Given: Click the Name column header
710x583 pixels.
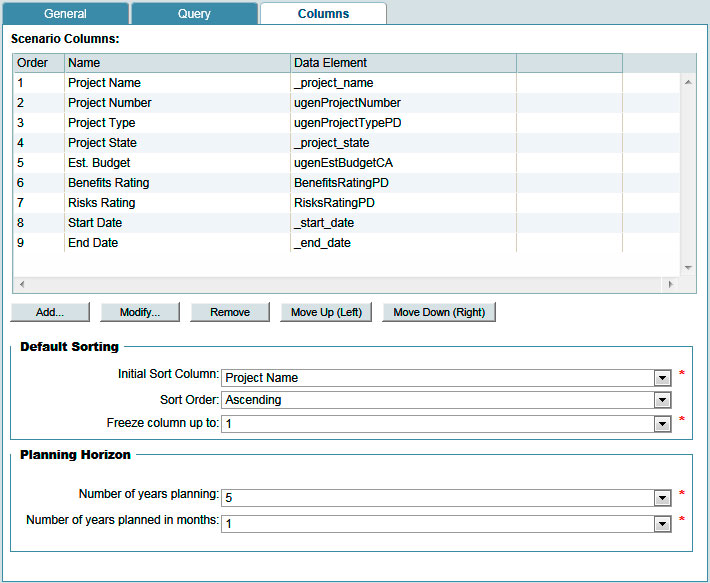Looking at the screenshot, I should pyautogui.click(x=178, y=62).
